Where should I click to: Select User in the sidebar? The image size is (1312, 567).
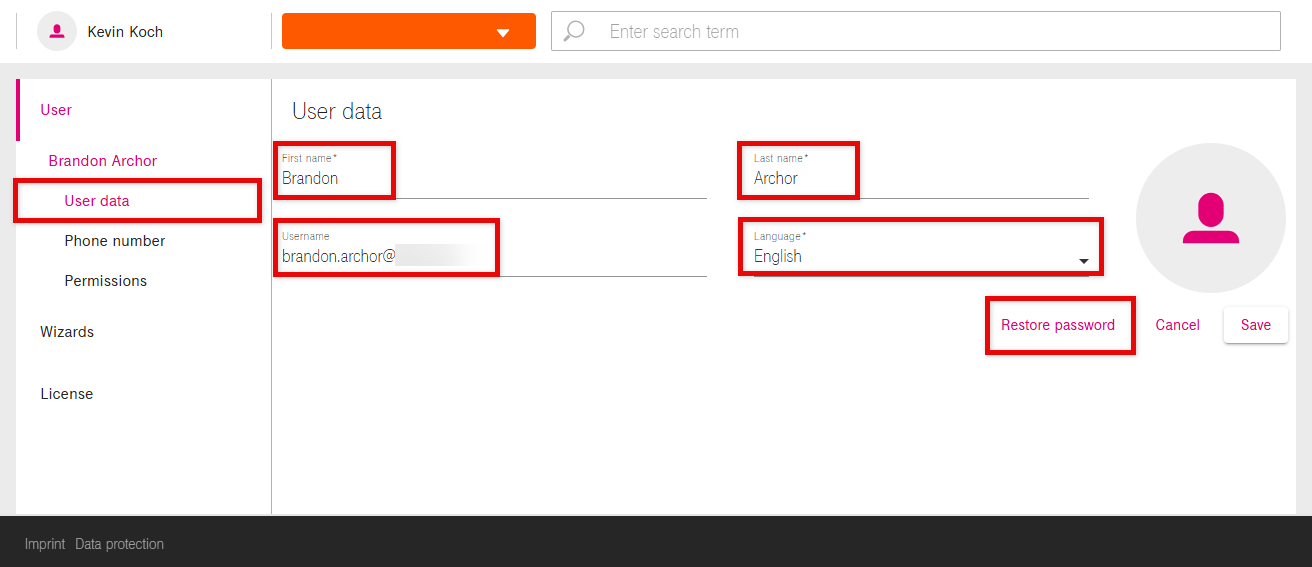pos(56,110)
